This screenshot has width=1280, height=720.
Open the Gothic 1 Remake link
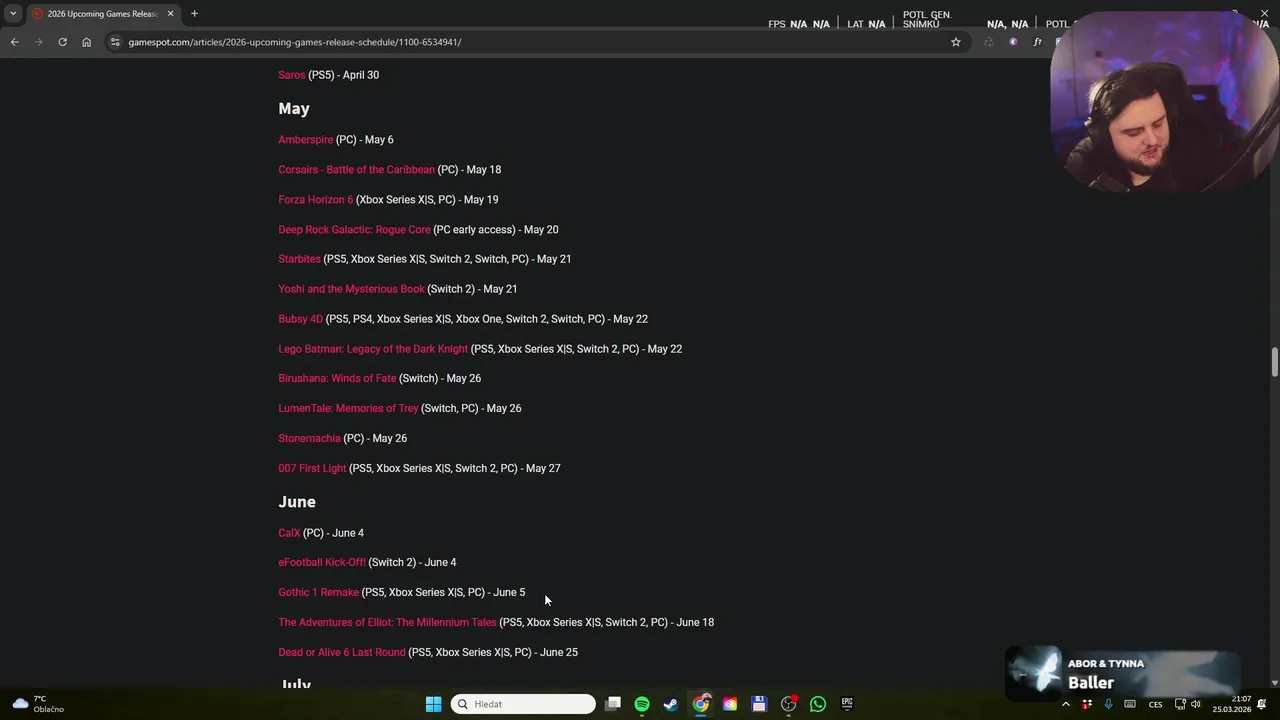[x=318, y=592]
